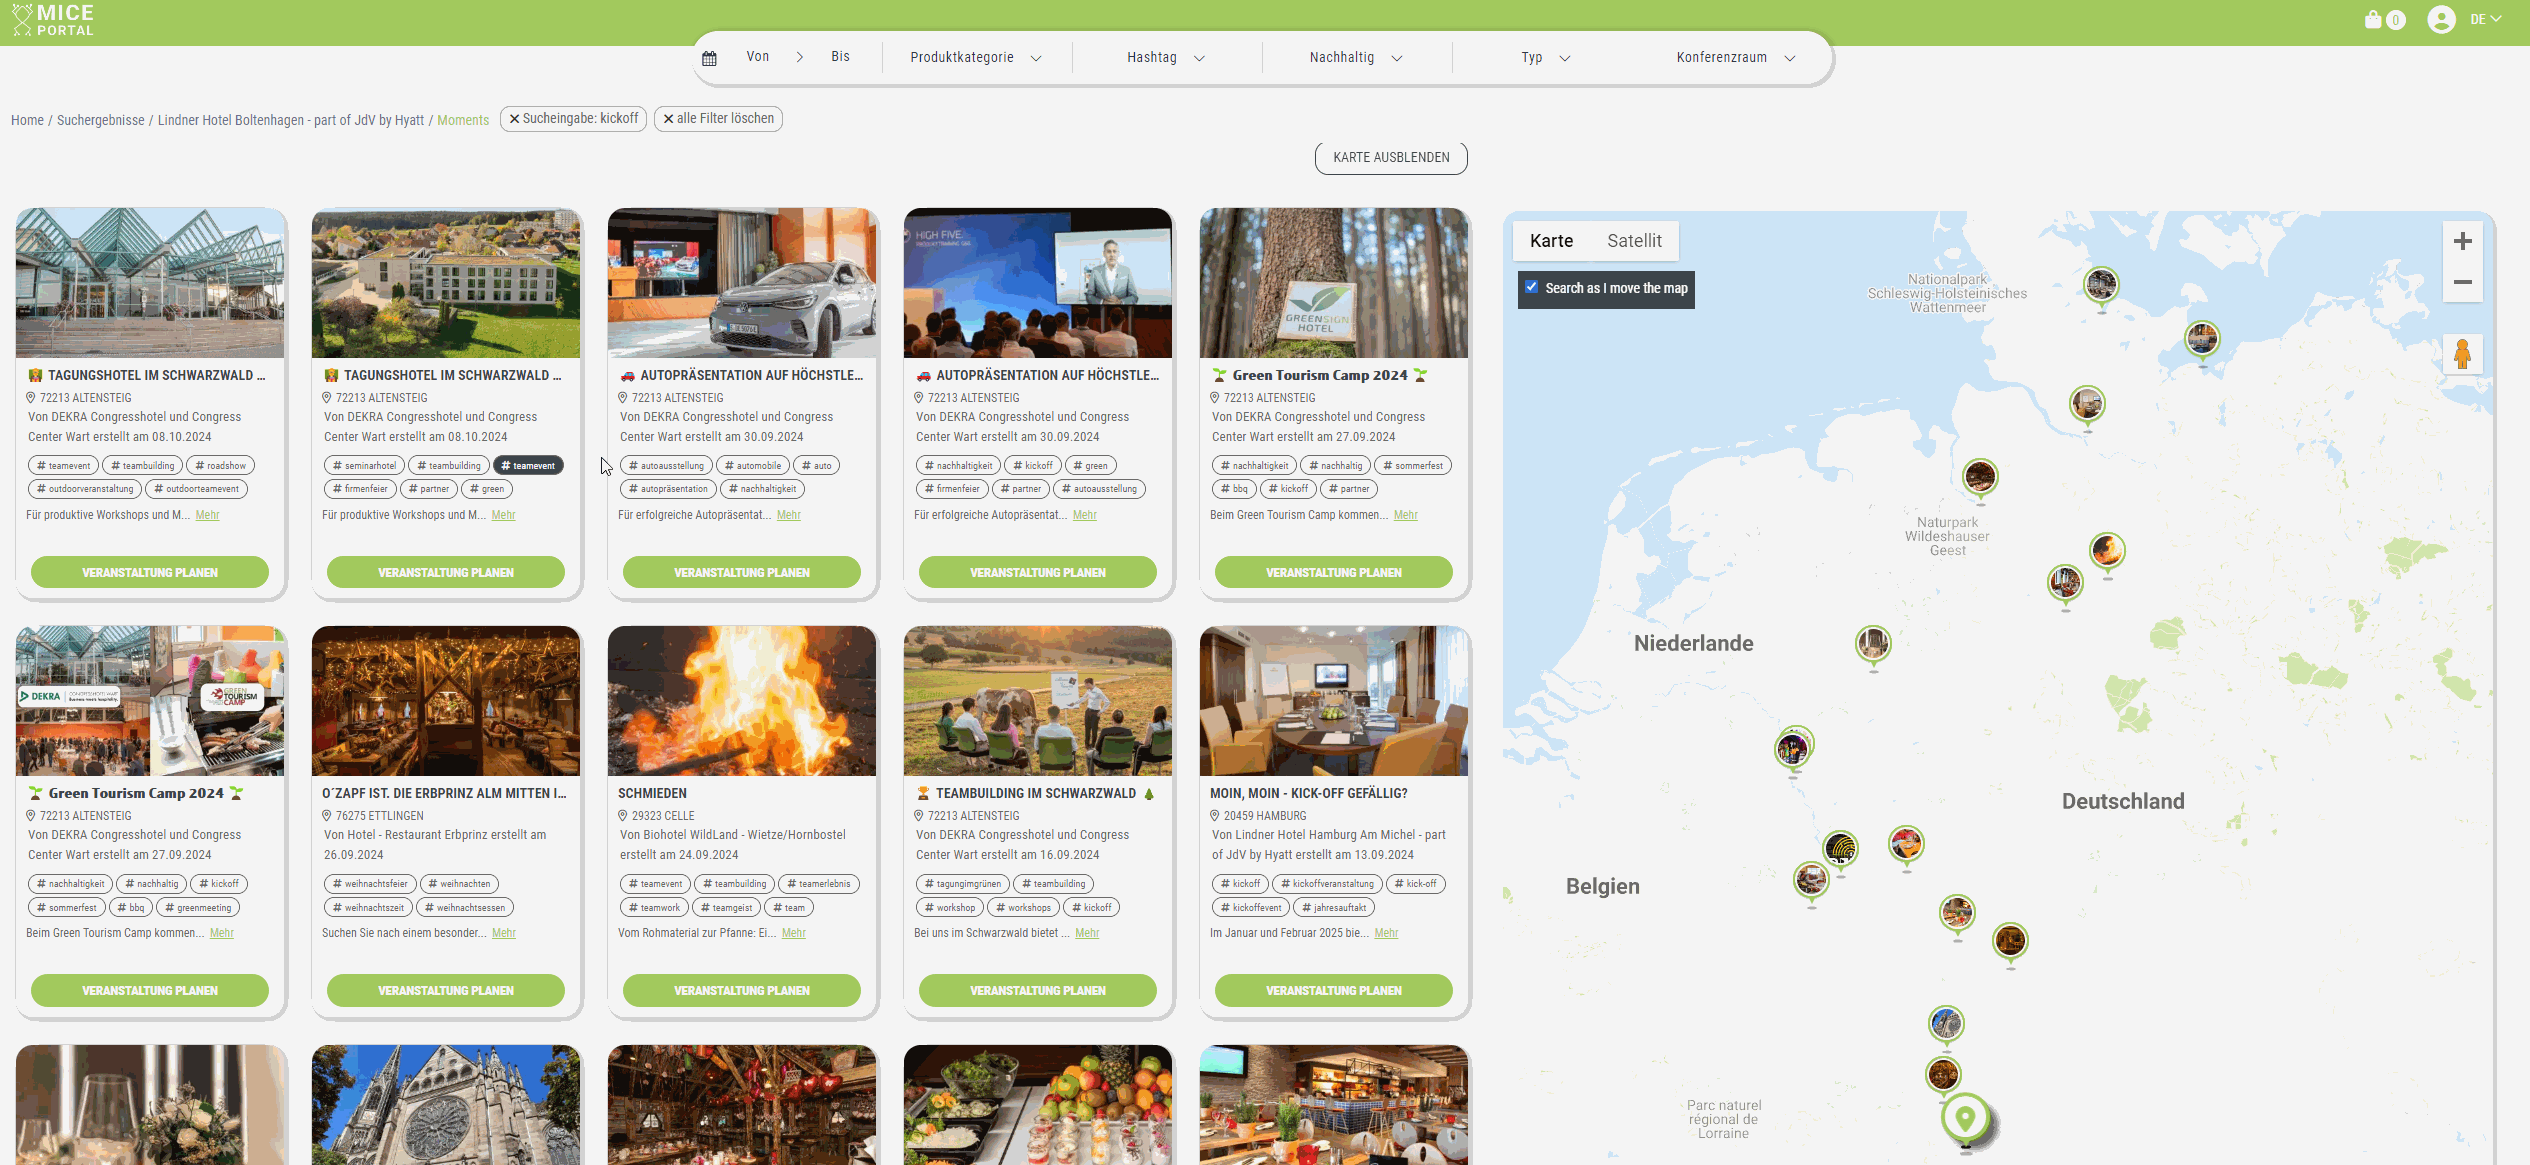This screenshot has height=1165, width=2530.
Task: Open Suchergebnisse breadcrumb link
Action: 100,120
